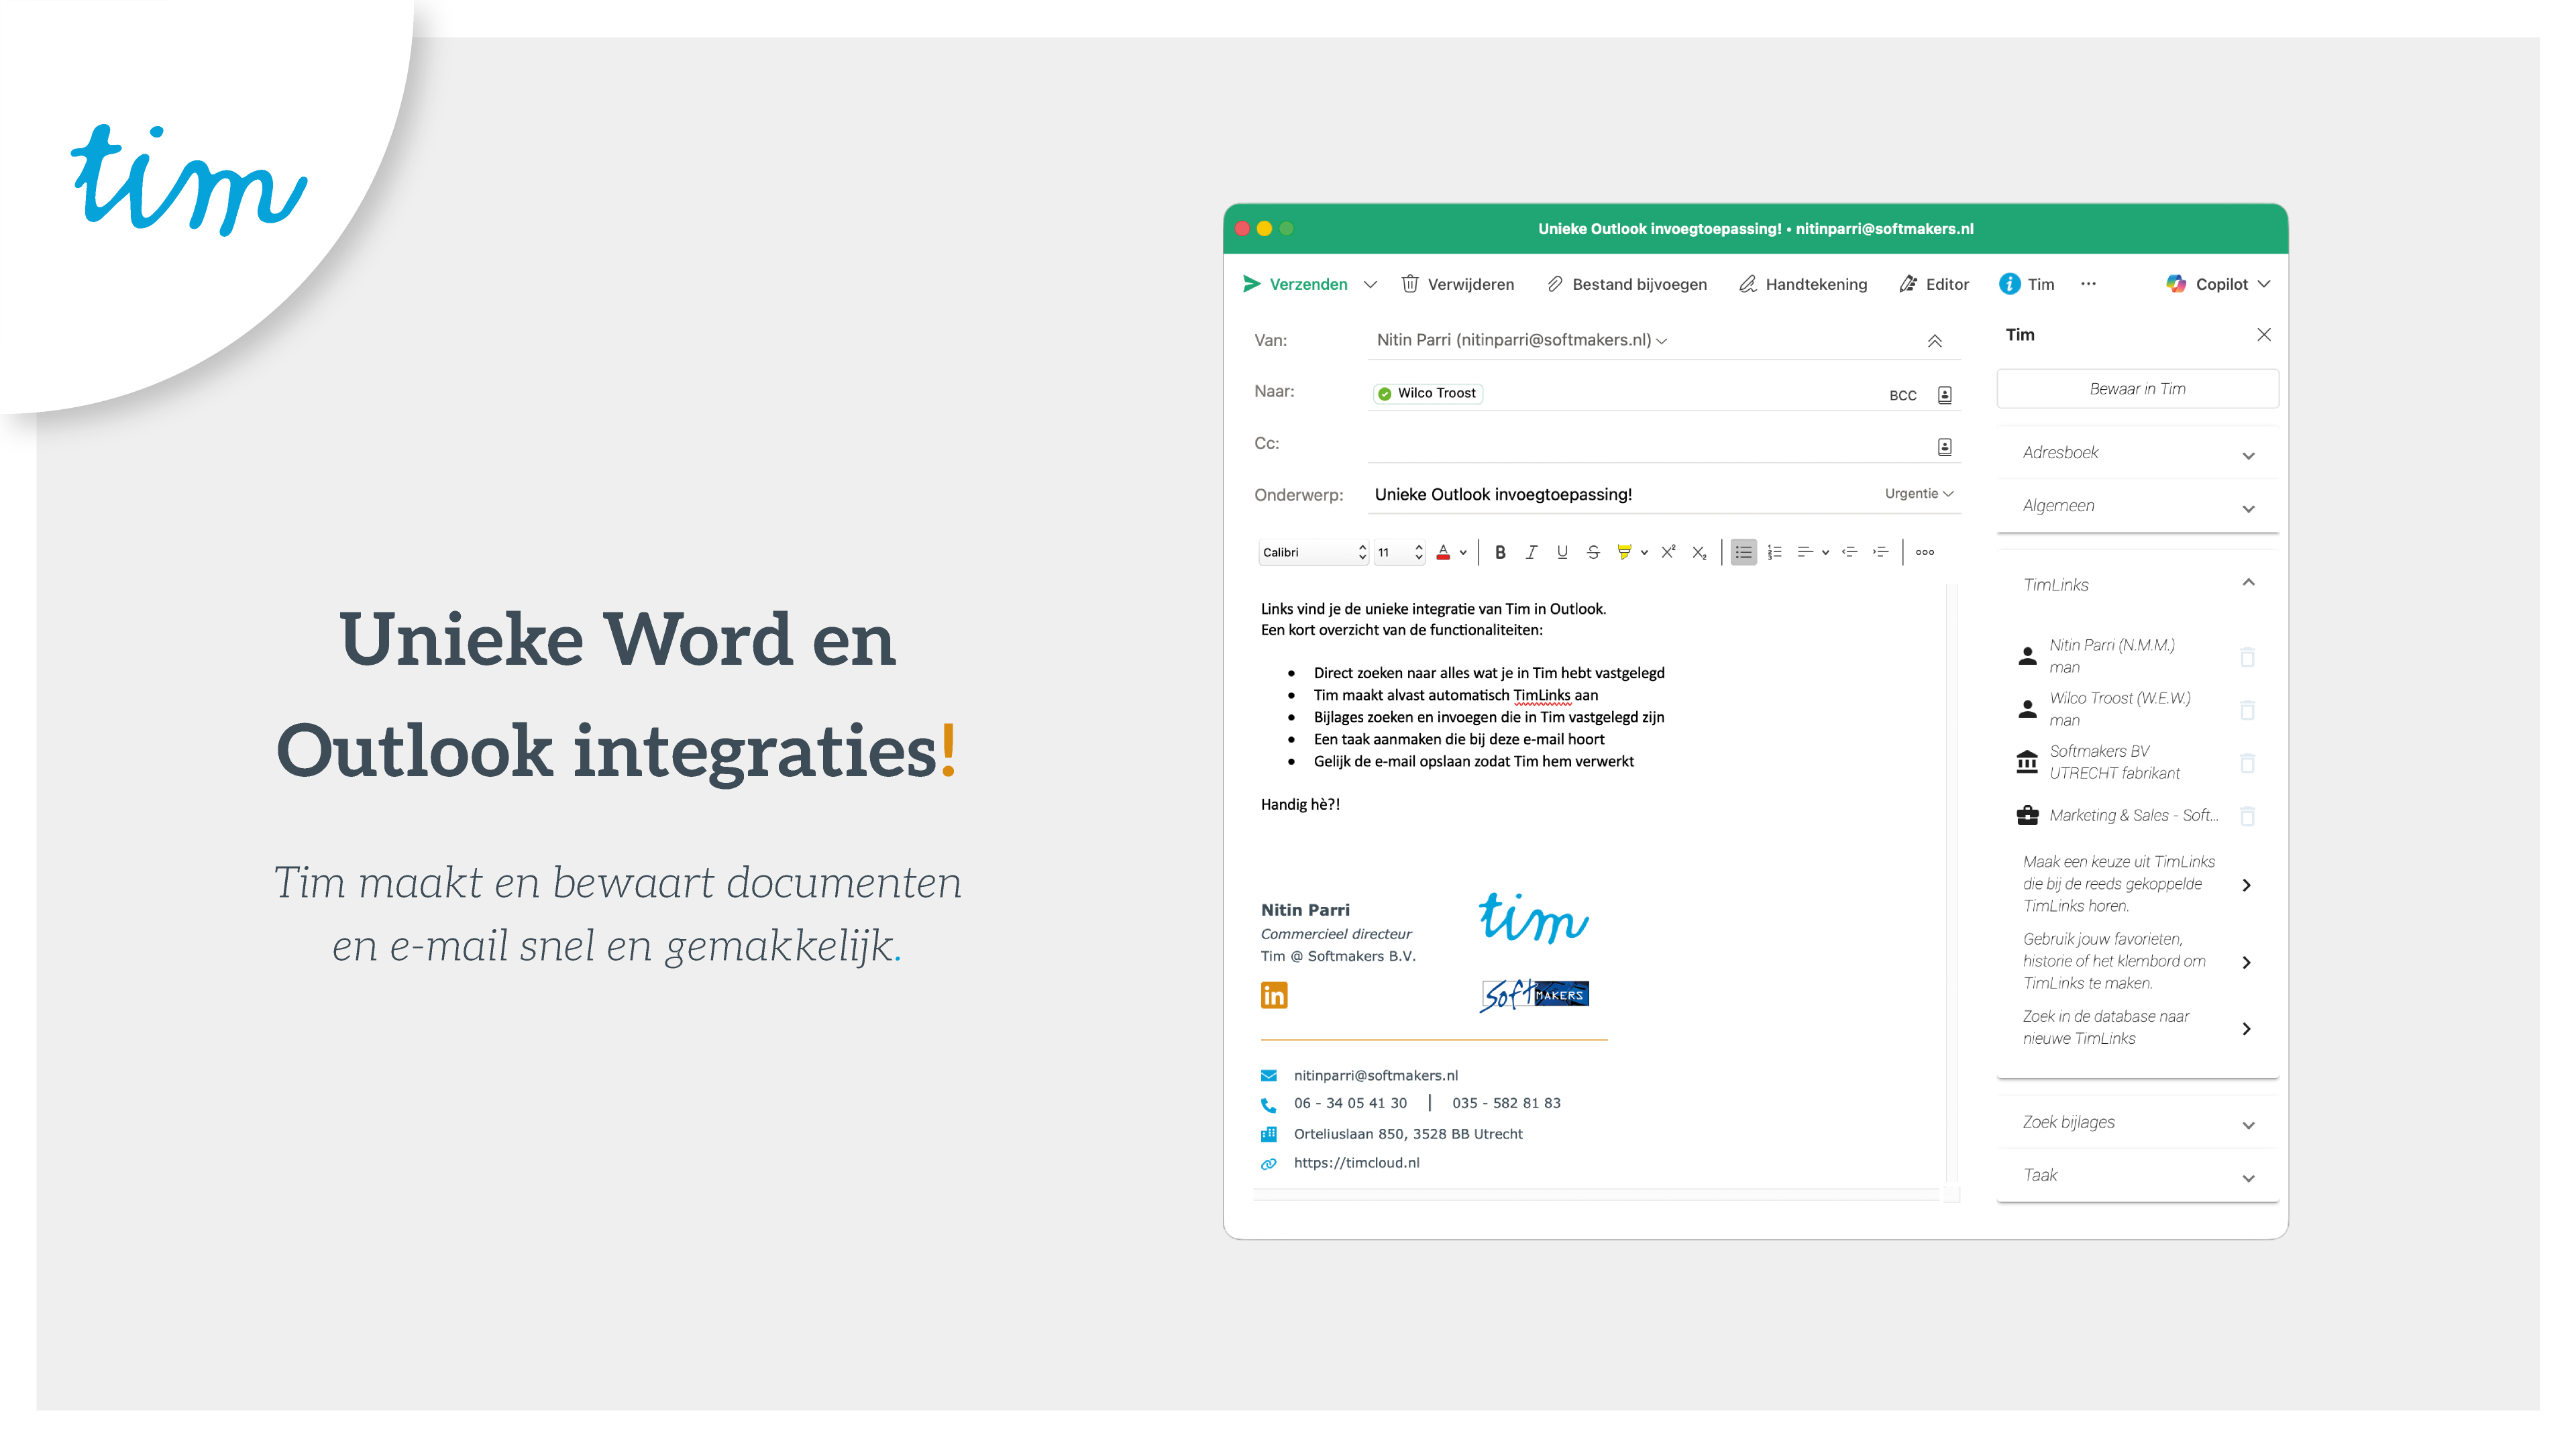Launch the Editor tool
Viewport: 2576px width, 1449px height.
1933,284
